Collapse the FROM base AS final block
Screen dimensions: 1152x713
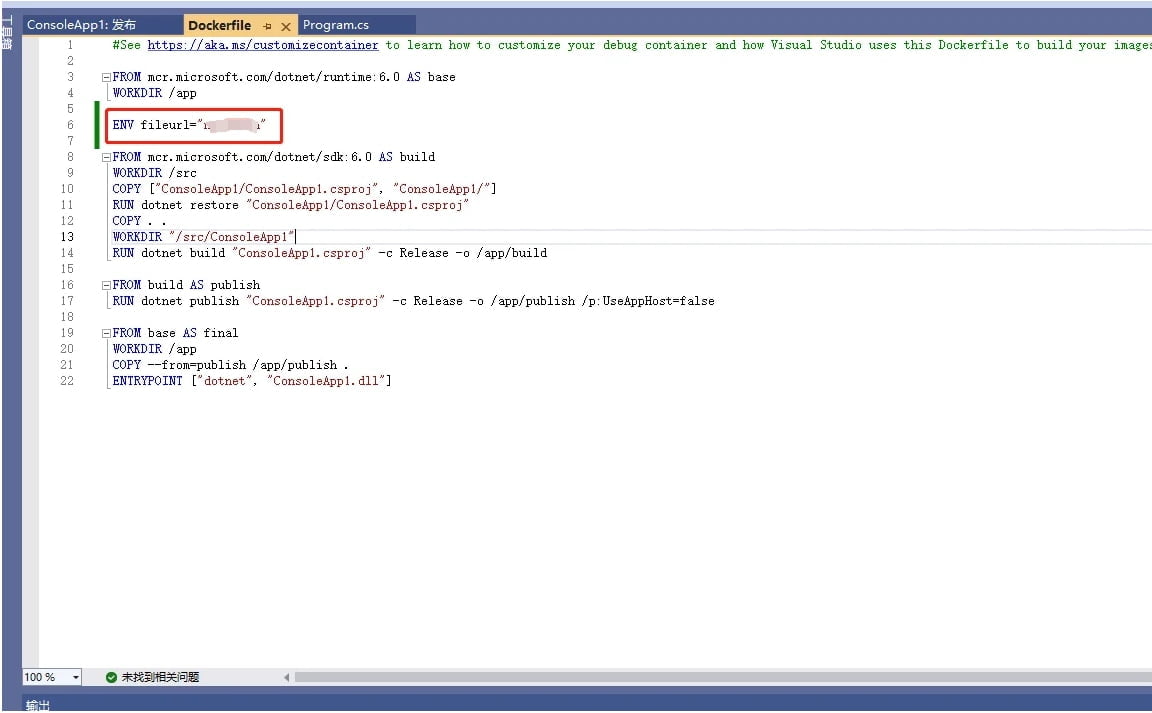click(x=106, y=333)
